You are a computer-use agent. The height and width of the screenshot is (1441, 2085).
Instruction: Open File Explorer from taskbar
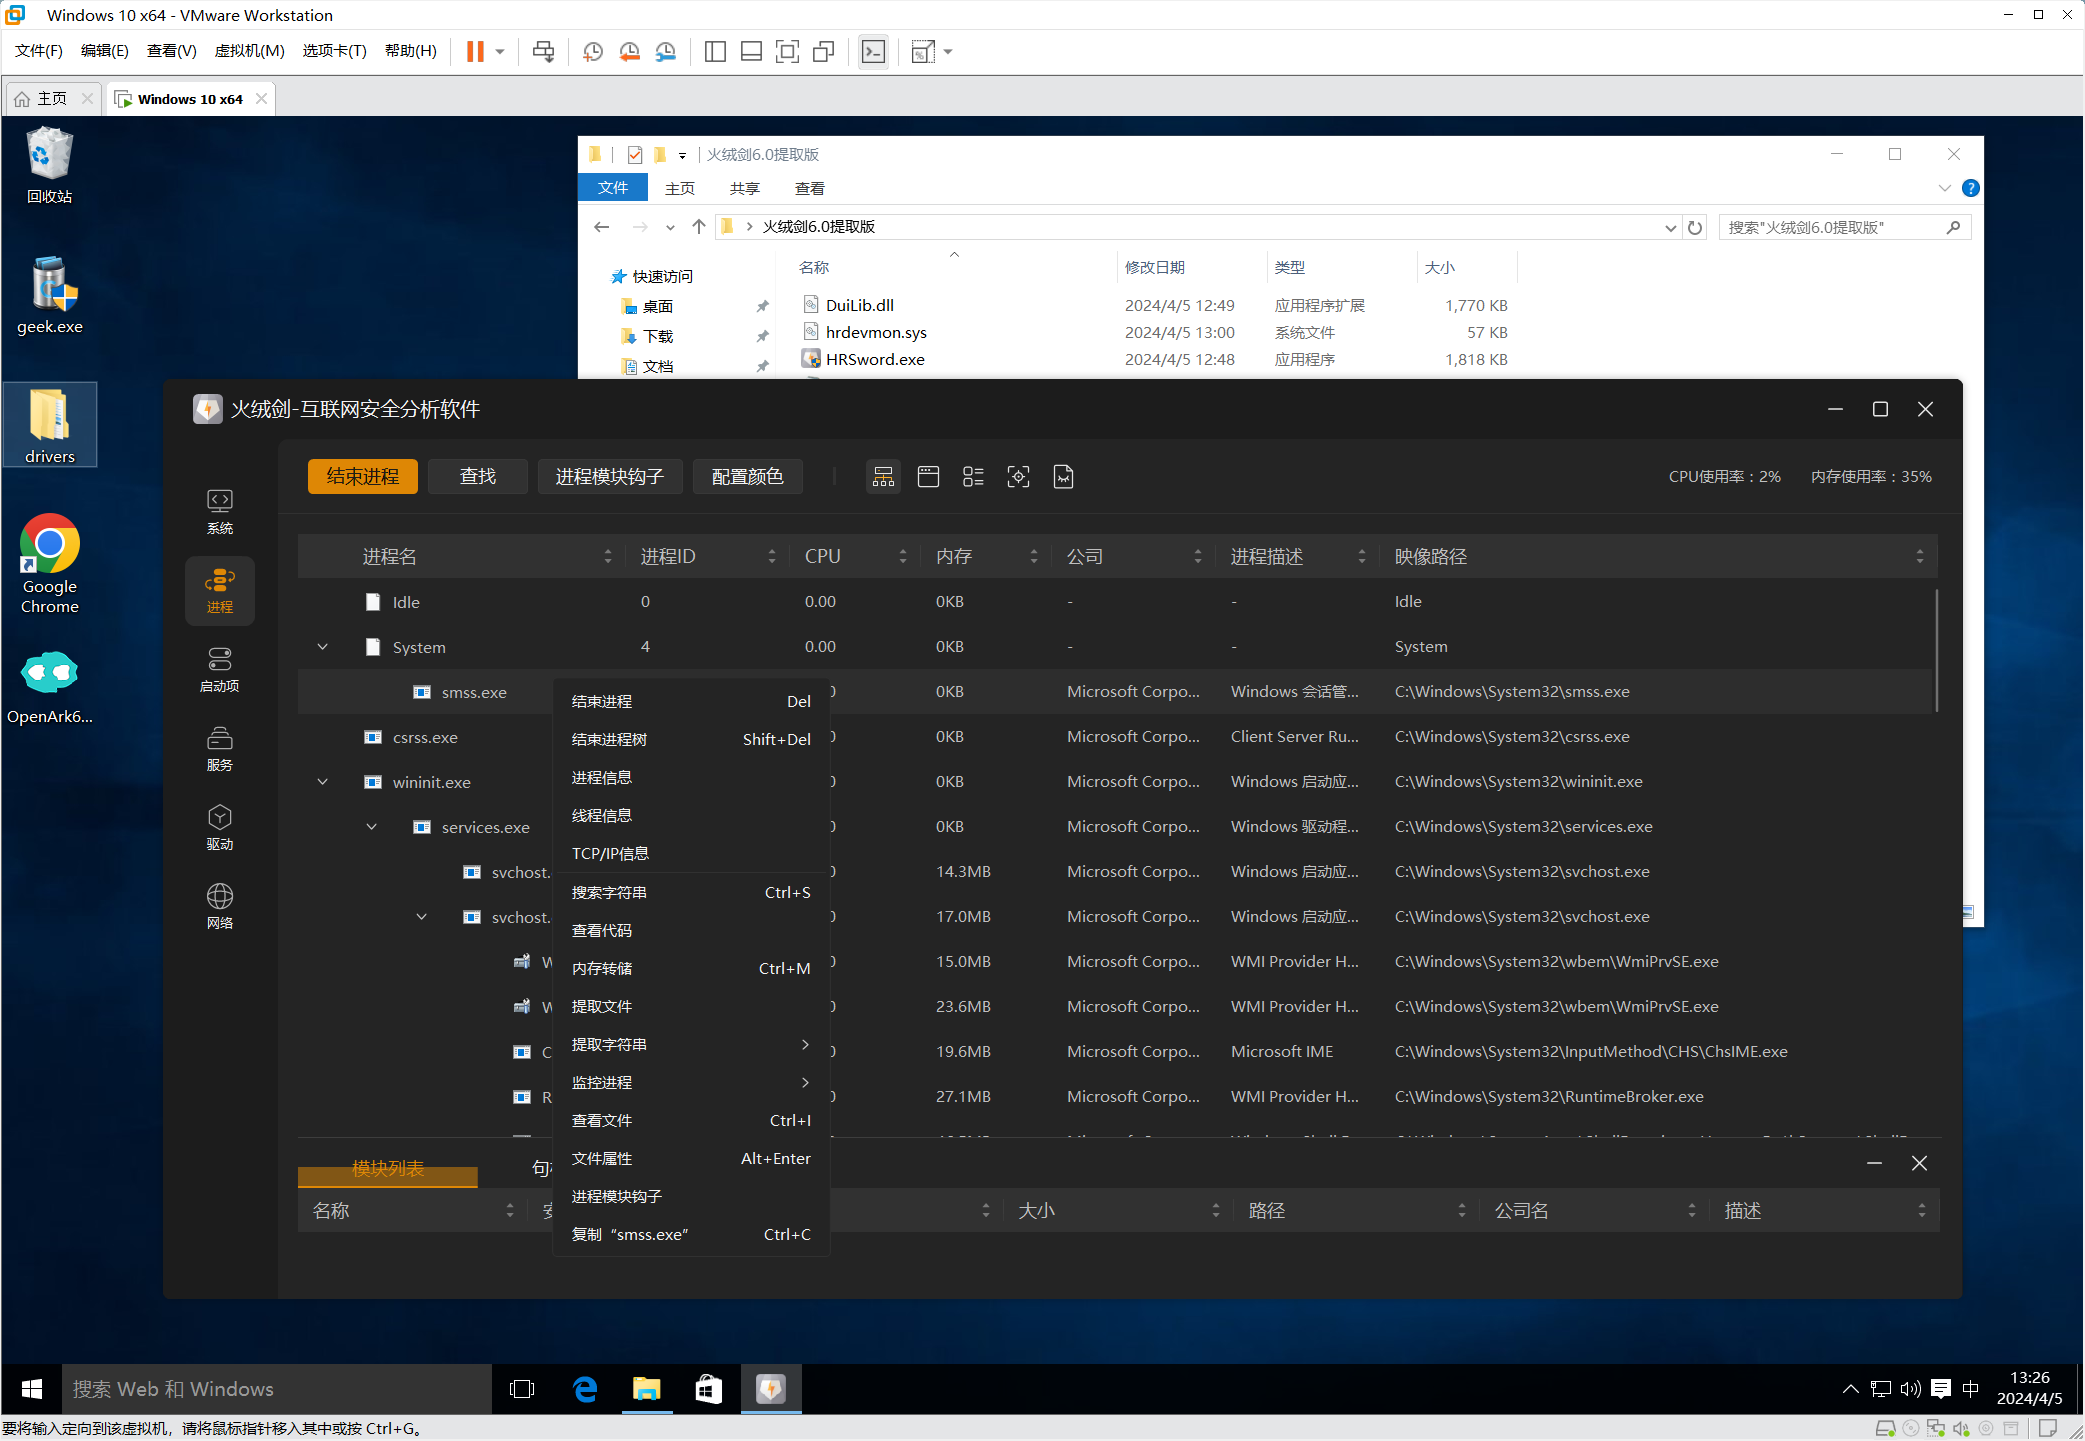tap(647, 1389)
